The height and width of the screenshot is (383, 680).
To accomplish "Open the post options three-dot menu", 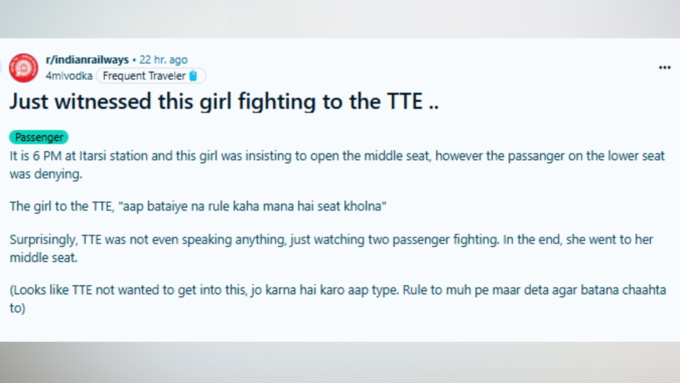I will (x=664, y=68).
